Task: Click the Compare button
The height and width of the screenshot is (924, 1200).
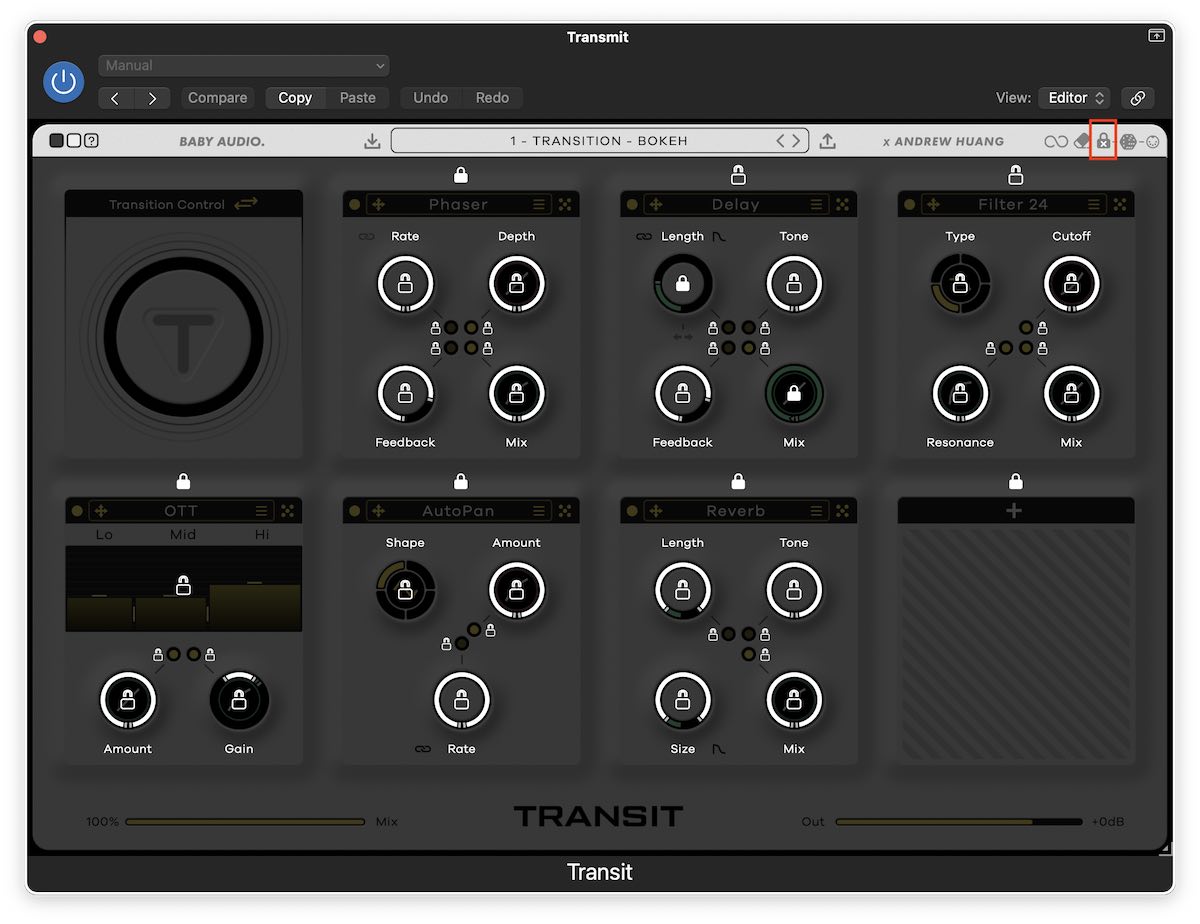Action: click(218, 98)
